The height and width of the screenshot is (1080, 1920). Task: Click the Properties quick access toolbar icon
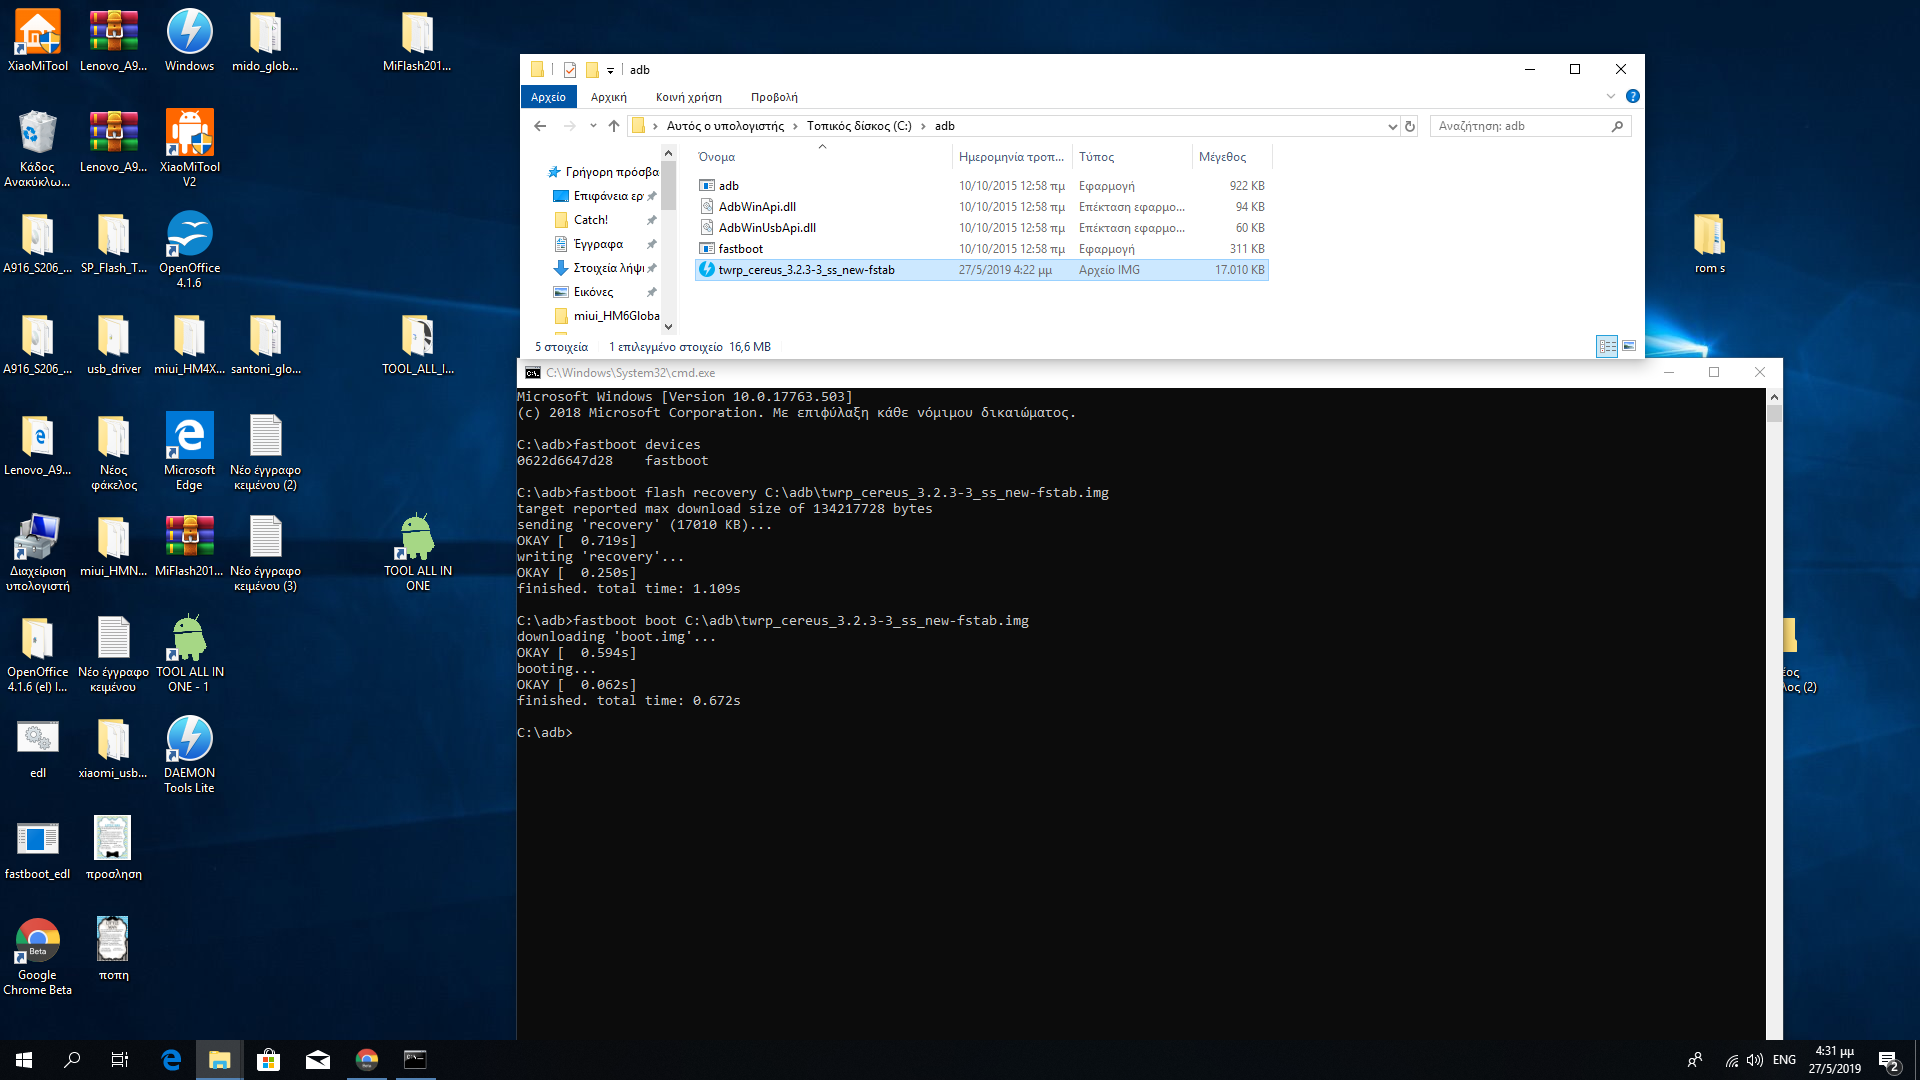pos(570,70)
